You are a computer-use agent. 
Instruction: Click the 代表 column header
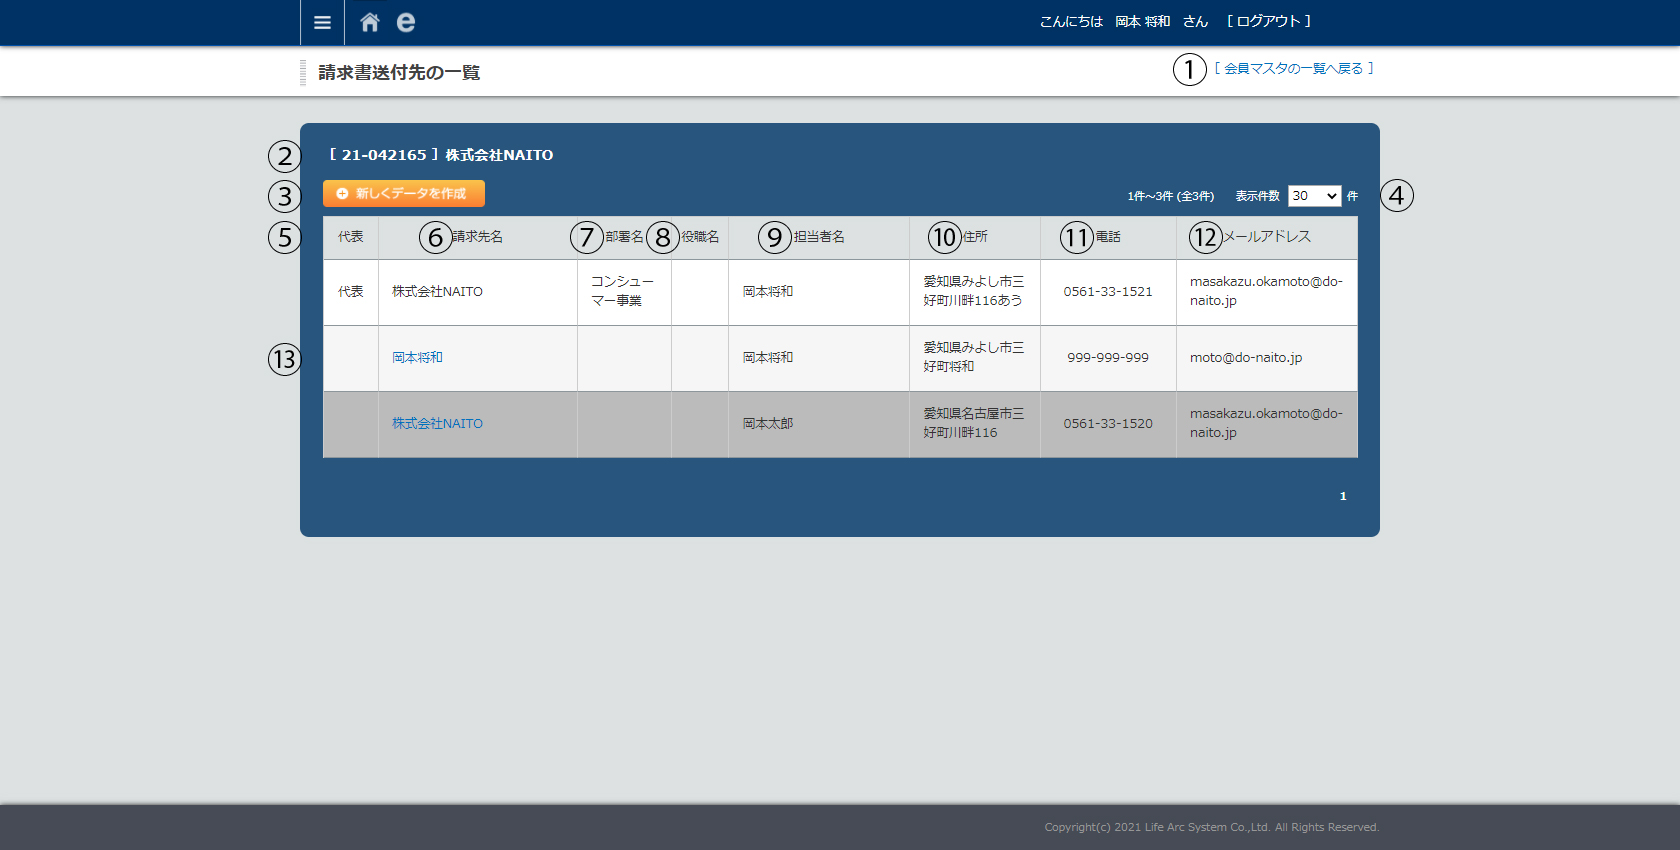[350, 237]
